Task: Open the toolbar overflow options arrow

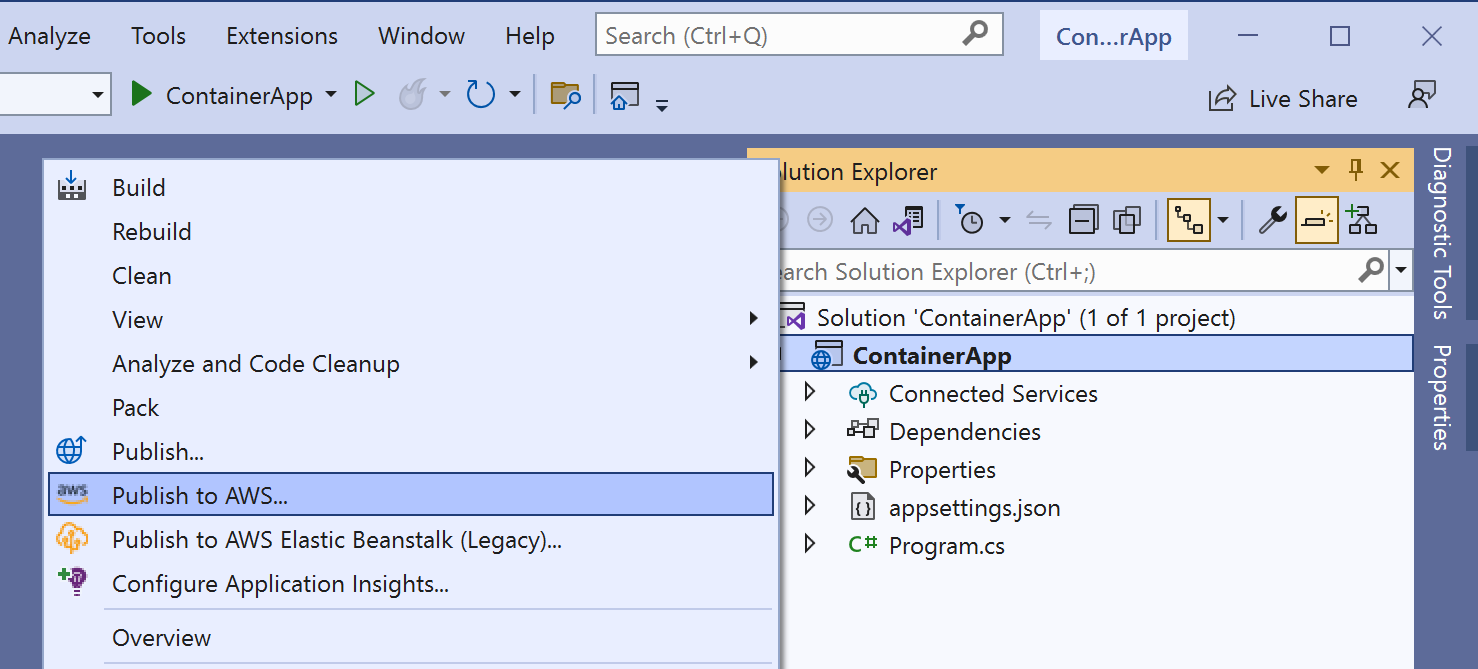Action: pos(662,104)
